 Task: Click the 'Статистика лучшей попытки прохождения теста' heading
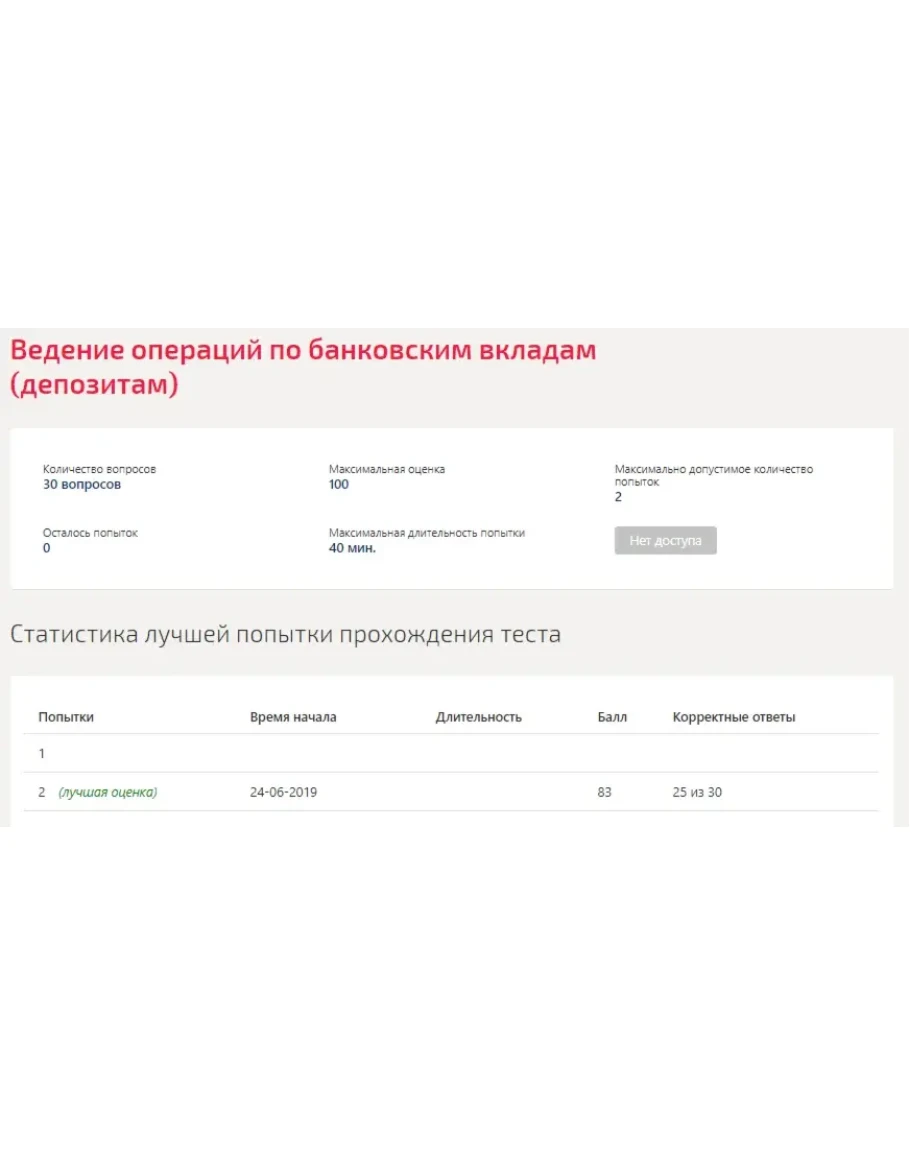click(285, 635)
